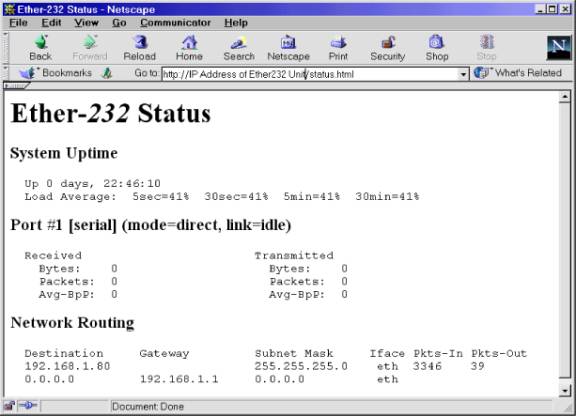Click the Pkts-Out value '39'
Screen dimensions: 576x416
(x=477, y=366)
